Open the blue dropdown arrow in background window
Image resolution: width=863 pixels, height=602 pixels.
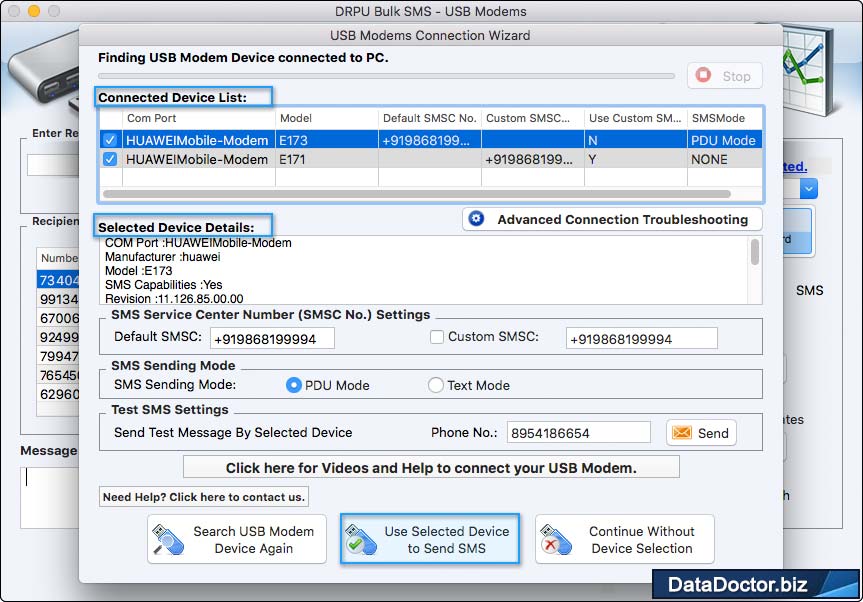809,189
